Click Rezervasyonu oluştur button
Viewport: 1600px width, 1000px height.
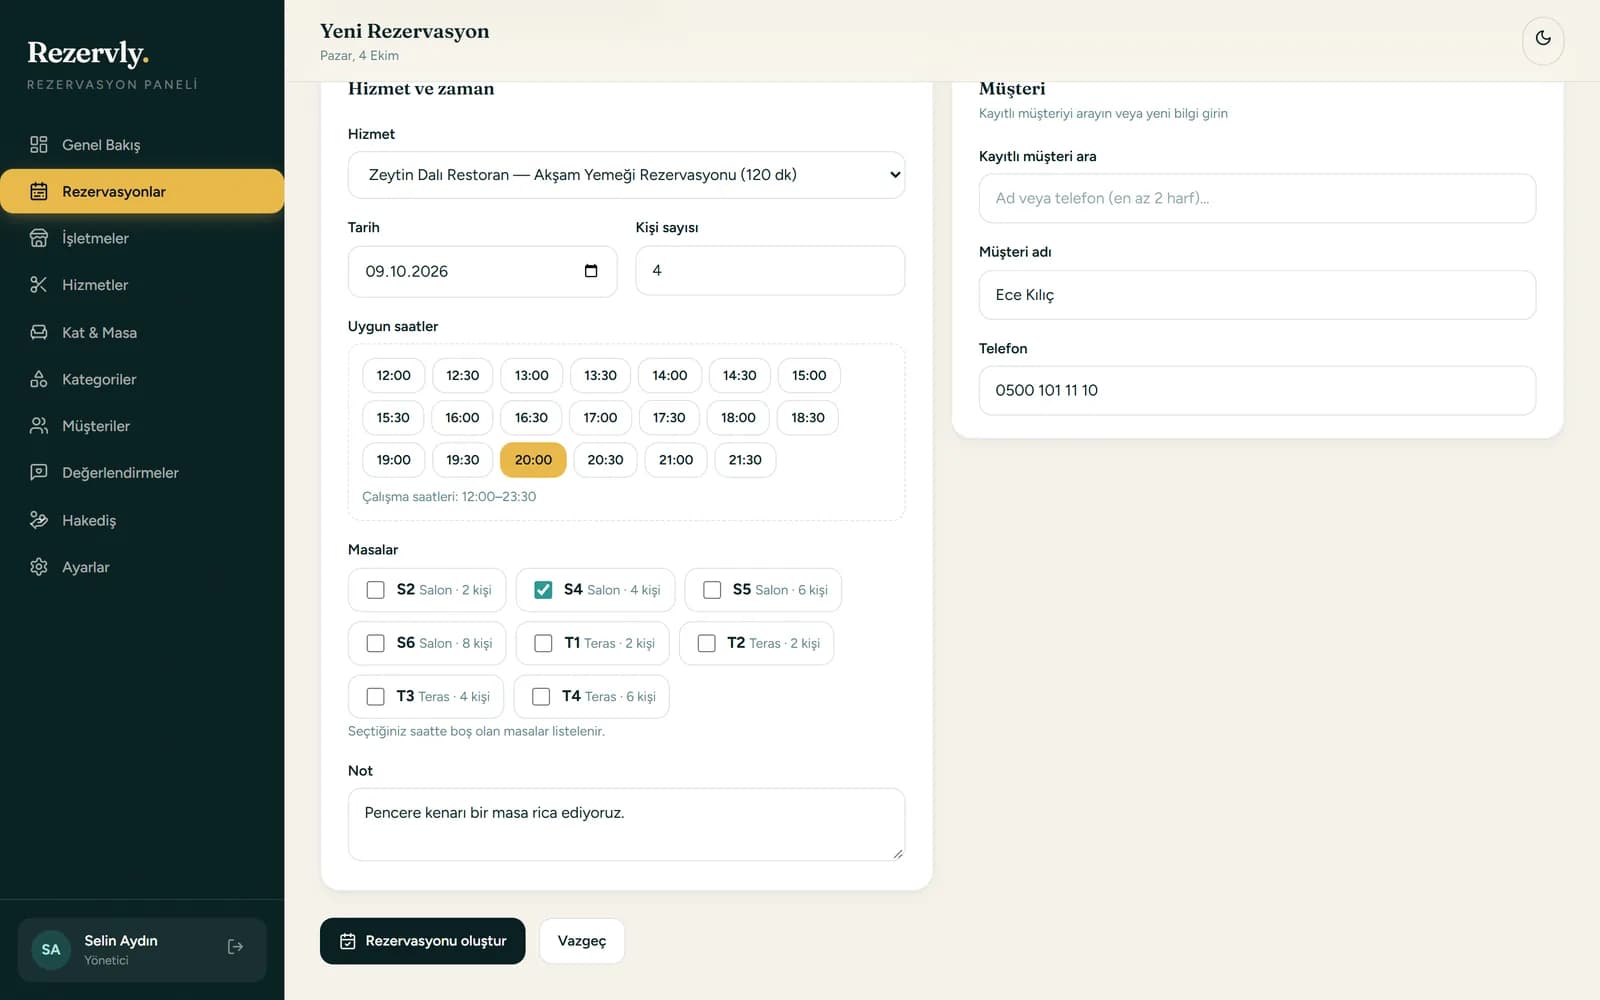click(x=422, y=941)
